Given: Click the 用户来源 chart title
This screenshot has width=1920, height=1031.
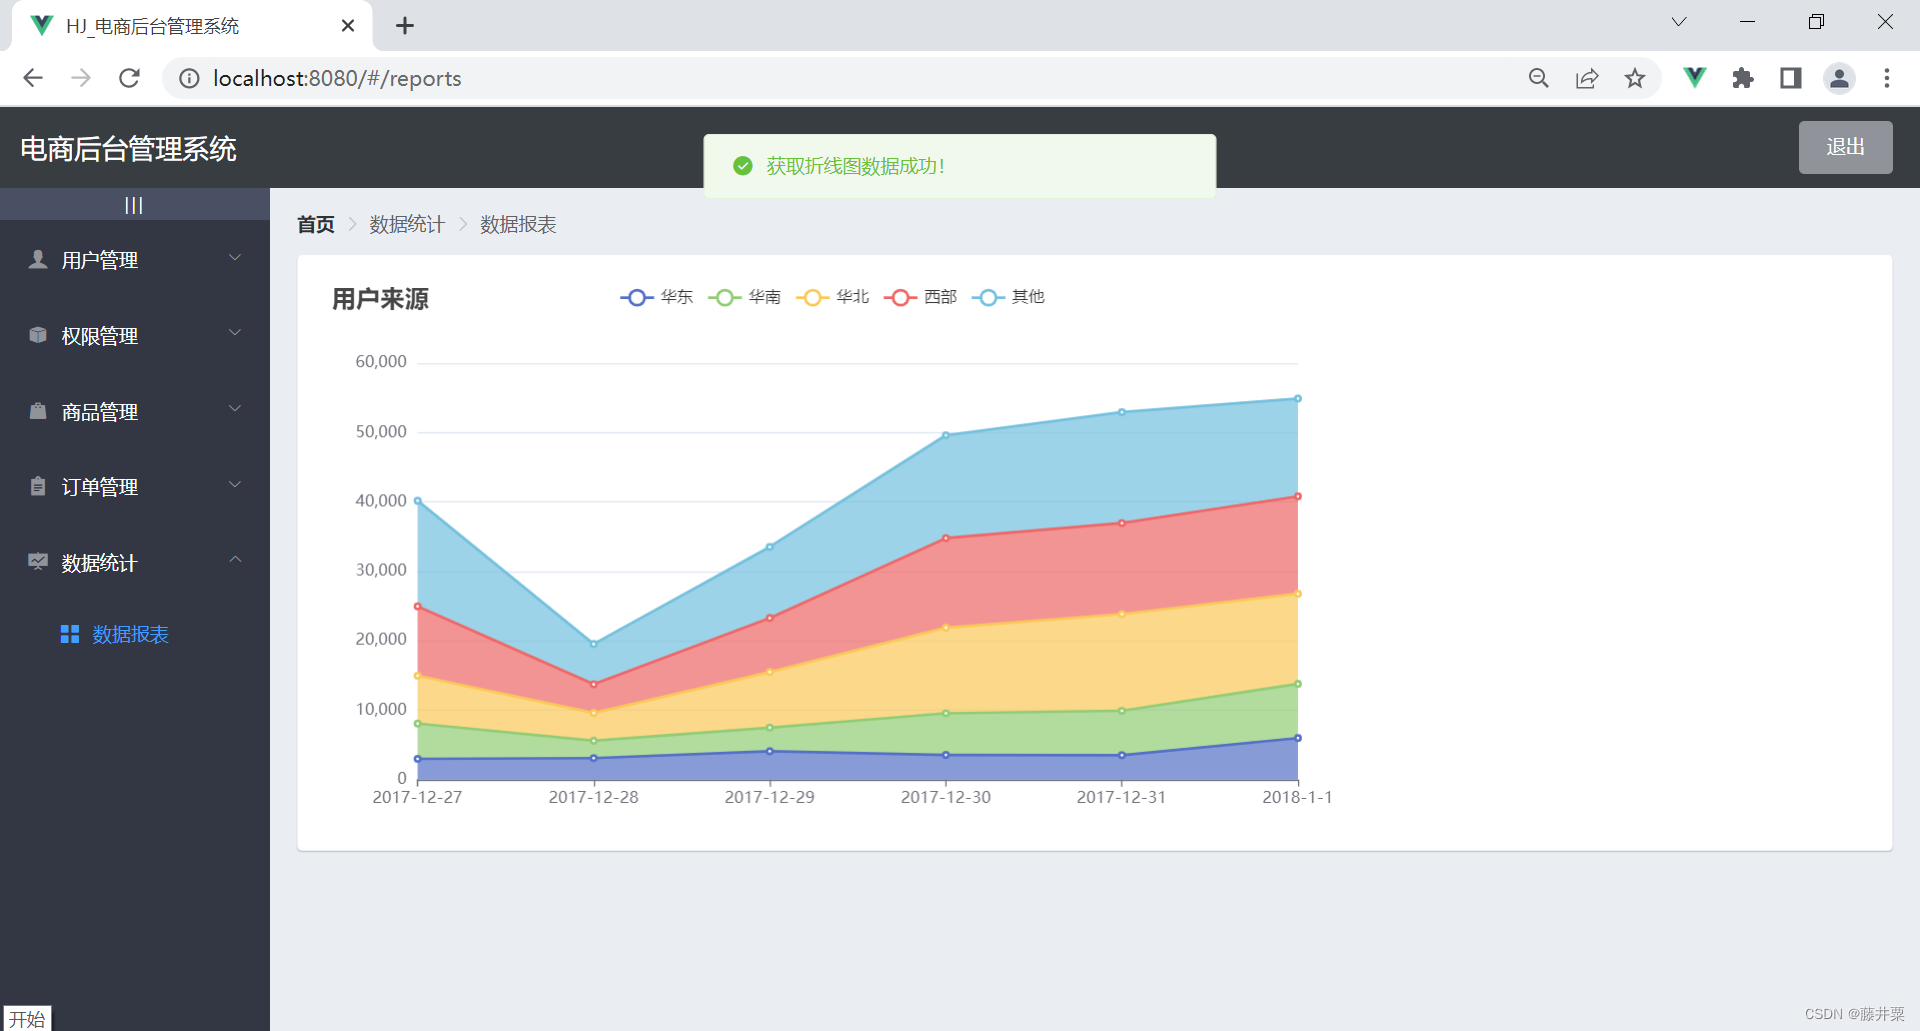Looking at the screenshot, I should pos(380,299).
